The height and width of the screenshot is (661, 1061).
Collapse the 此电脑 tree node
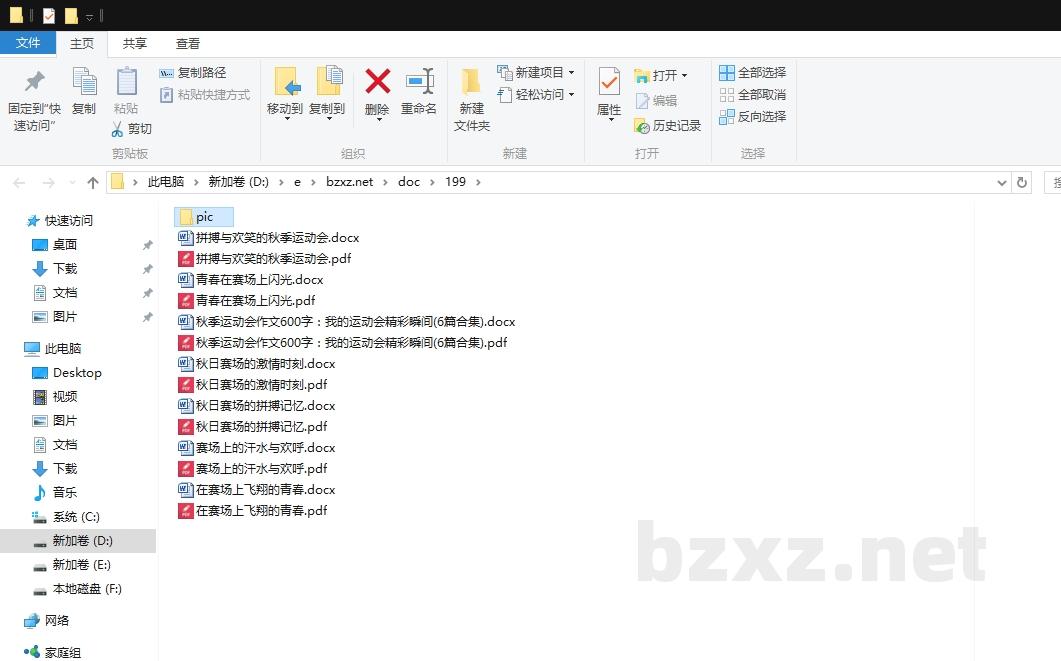click(x=18, y=348)
